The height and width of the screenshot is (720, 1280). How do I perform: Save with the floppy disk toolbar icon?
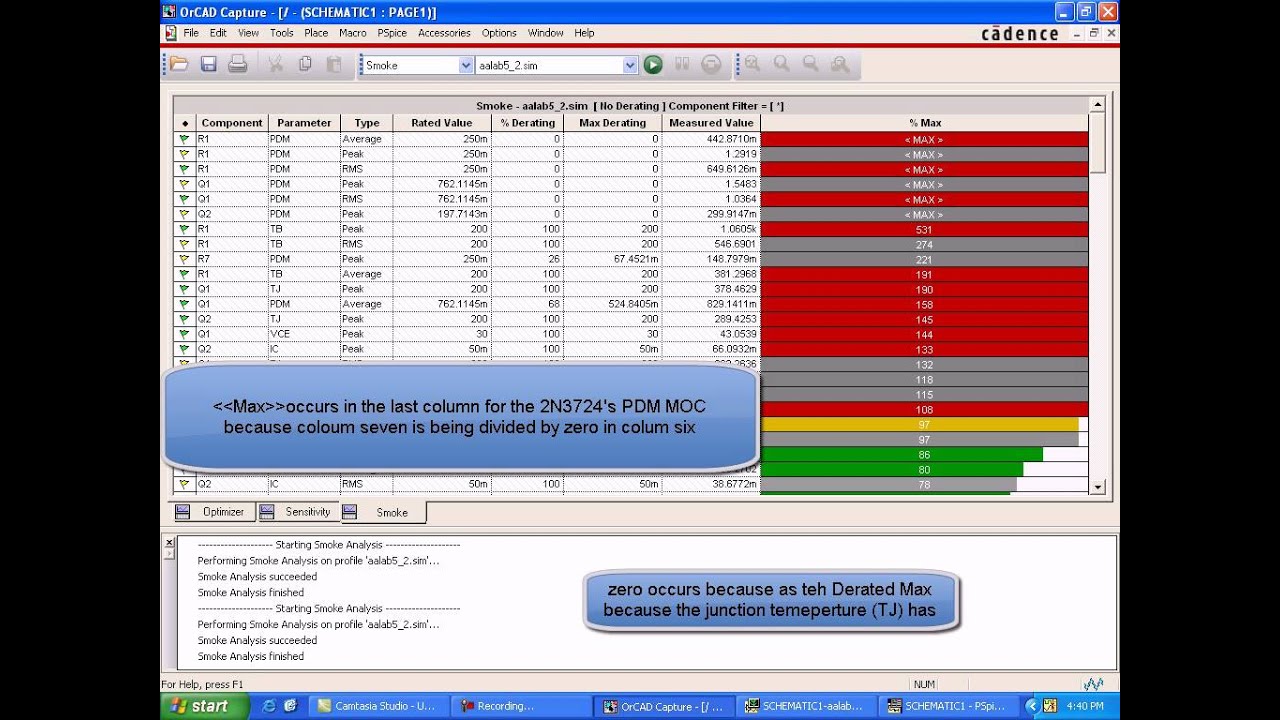(209, 64)
